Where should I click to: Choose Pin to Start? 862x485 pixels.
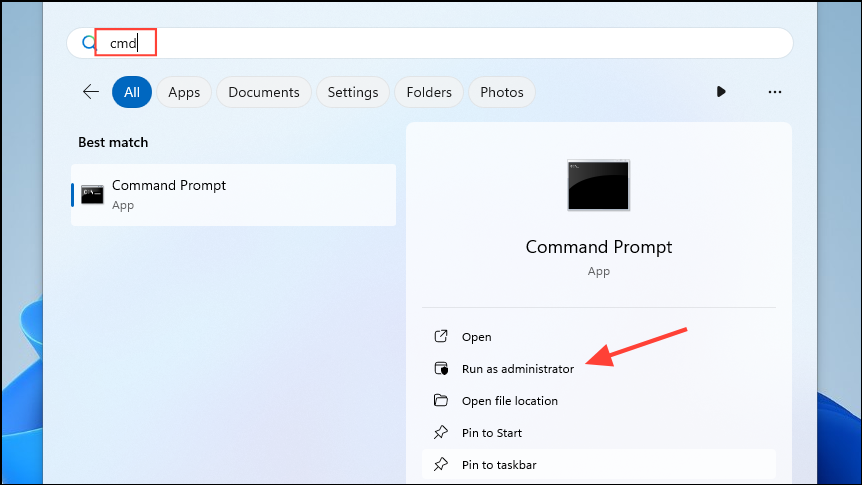[492, 433]
